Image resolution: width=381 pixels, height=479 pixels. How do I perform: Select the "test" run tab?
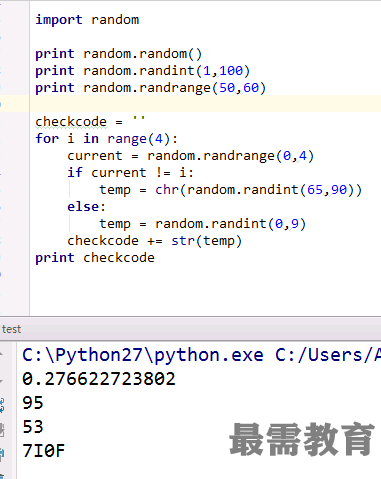(x=11, y=329)
